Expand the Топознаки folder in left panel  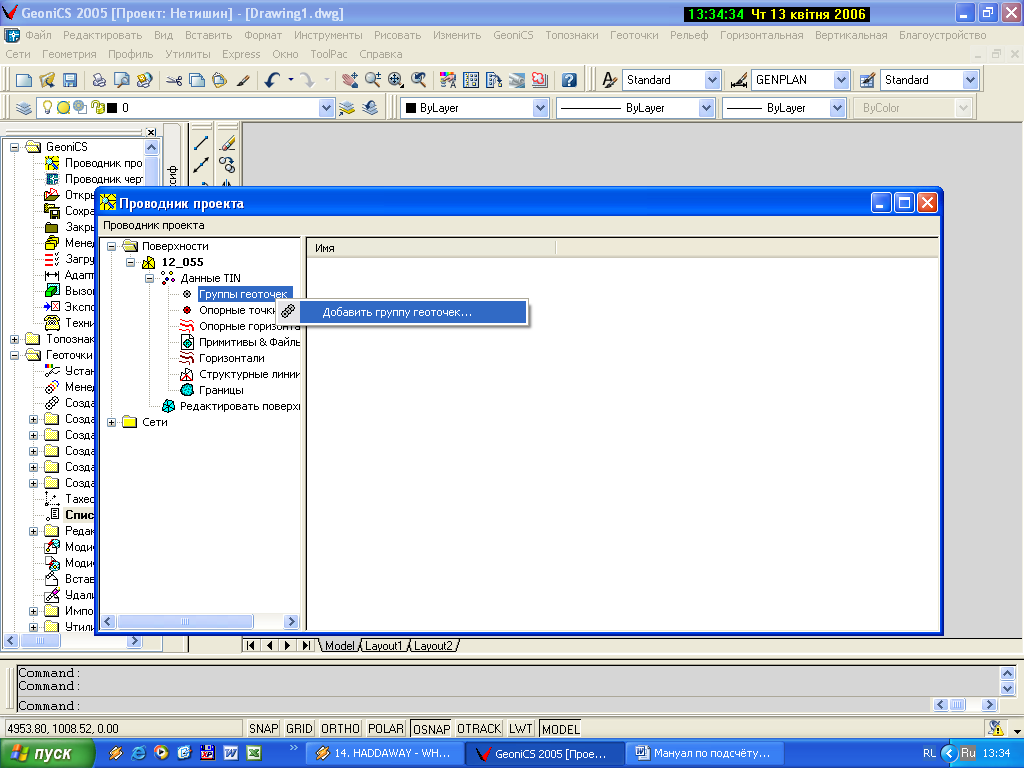pos(14,339)
